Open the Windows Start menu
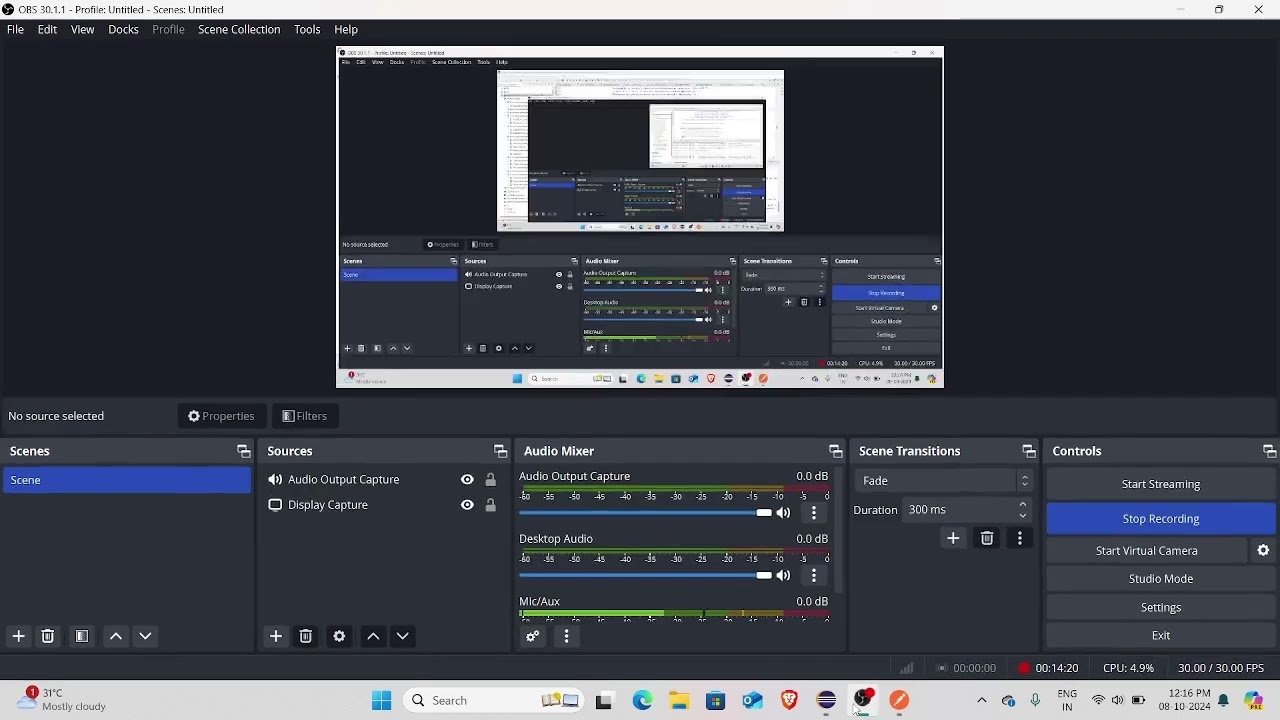1280x720 pixels. click(381, 700)
